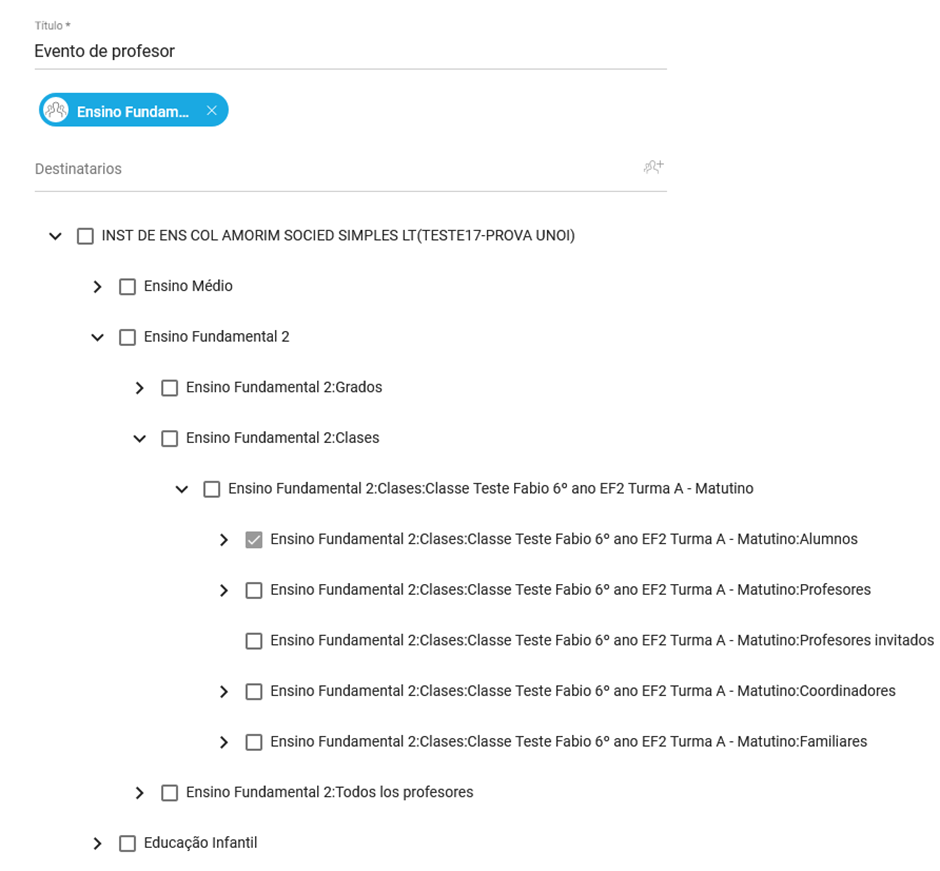Expand the Educação Infantil node

coord(97,844)
